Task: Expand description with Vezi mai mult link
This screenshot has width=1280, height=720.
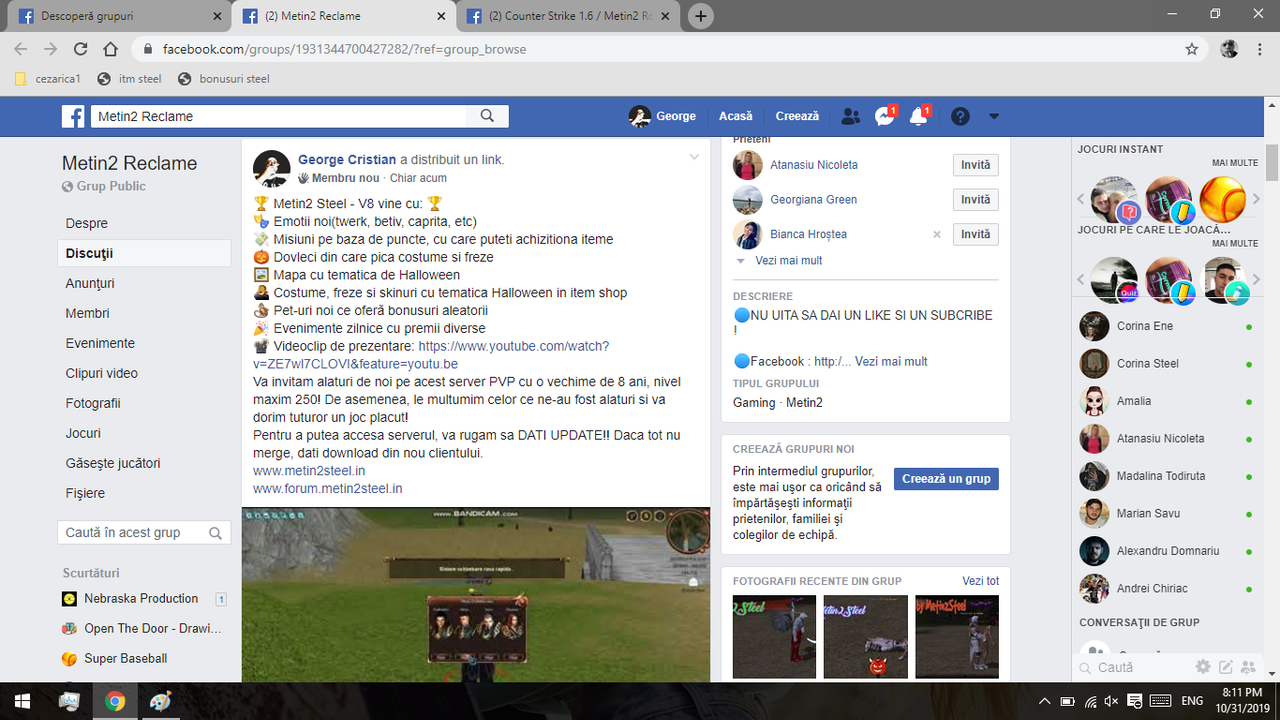Action: pos(891,361)
